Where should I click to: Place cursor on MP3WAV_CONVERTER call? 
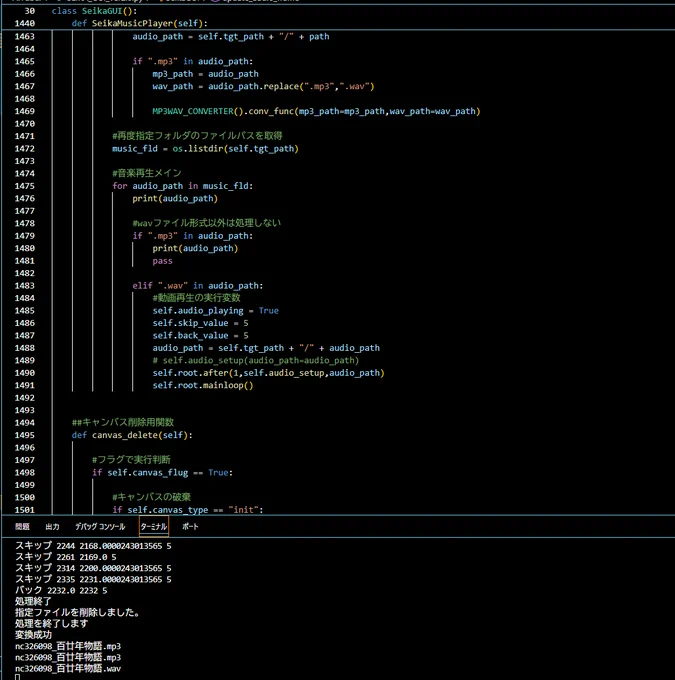[316, 111]
